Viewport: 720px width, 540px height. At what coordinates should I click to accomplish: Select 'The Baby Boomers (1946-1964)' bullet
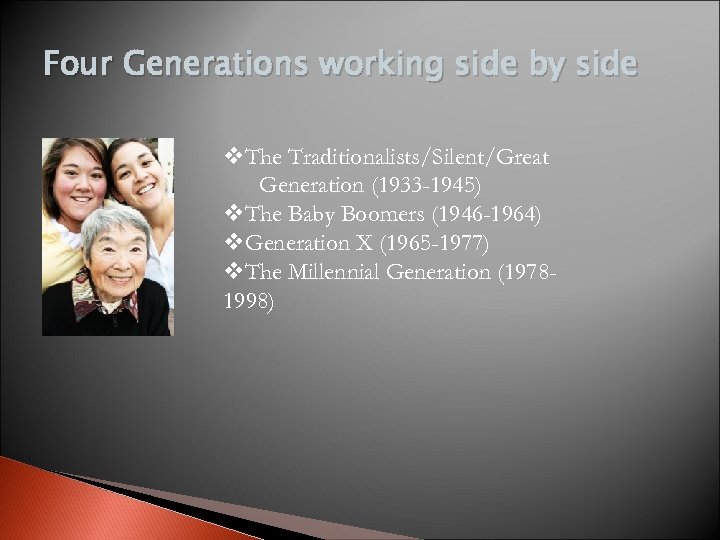point(383,214)
